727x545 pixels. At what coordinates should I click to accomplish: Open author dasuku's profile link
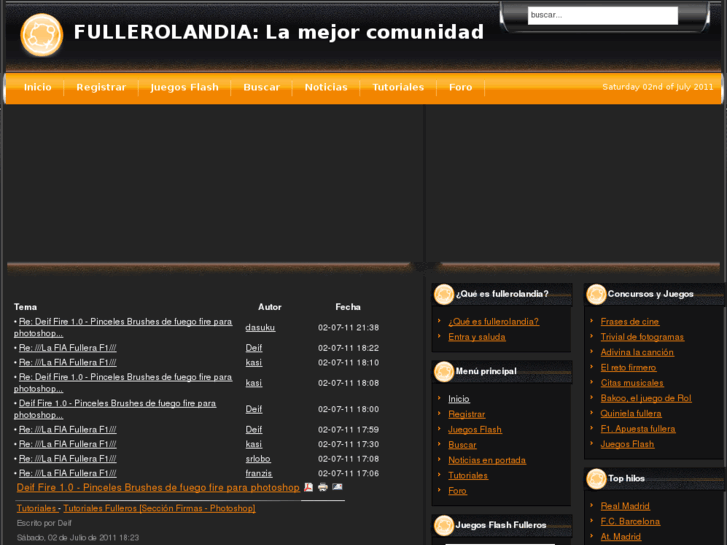pos(260,327)
